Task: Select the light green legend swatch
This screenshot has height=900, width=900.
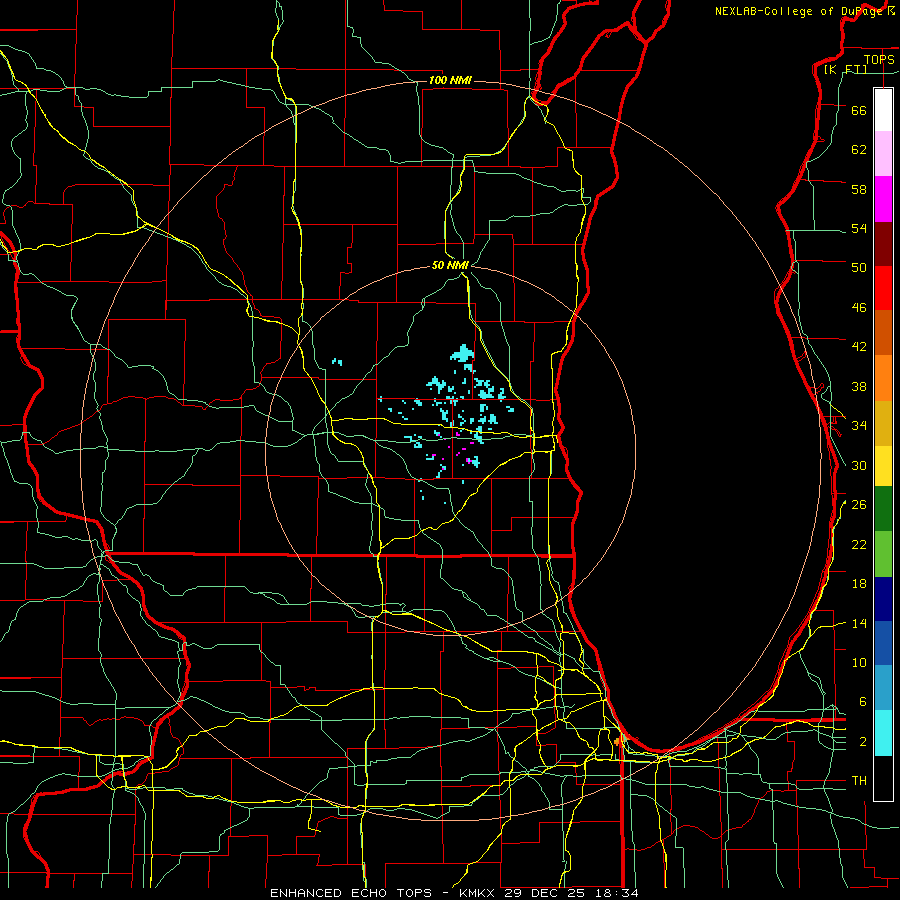Action: tap(883, 554)
